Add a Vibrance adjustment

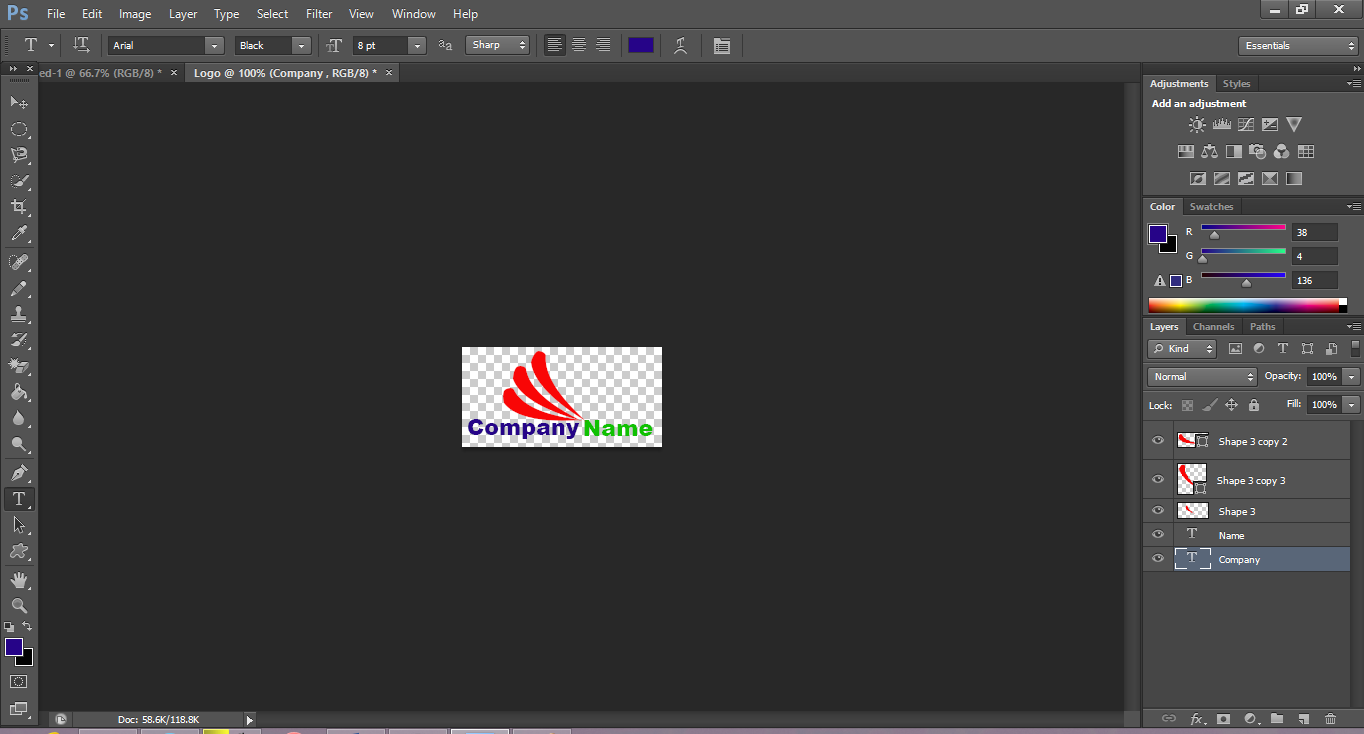(x=1294, y=125)
